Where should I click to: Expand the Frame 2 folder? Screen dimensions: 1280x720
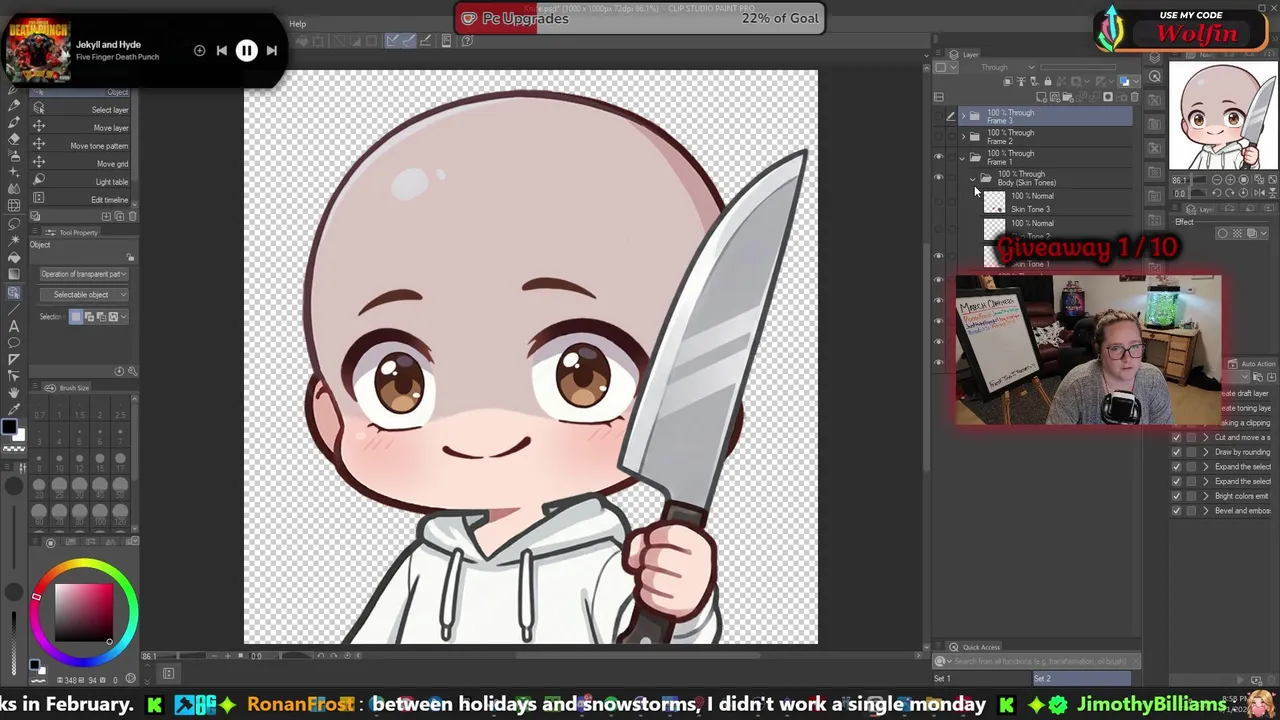(963, 137)
